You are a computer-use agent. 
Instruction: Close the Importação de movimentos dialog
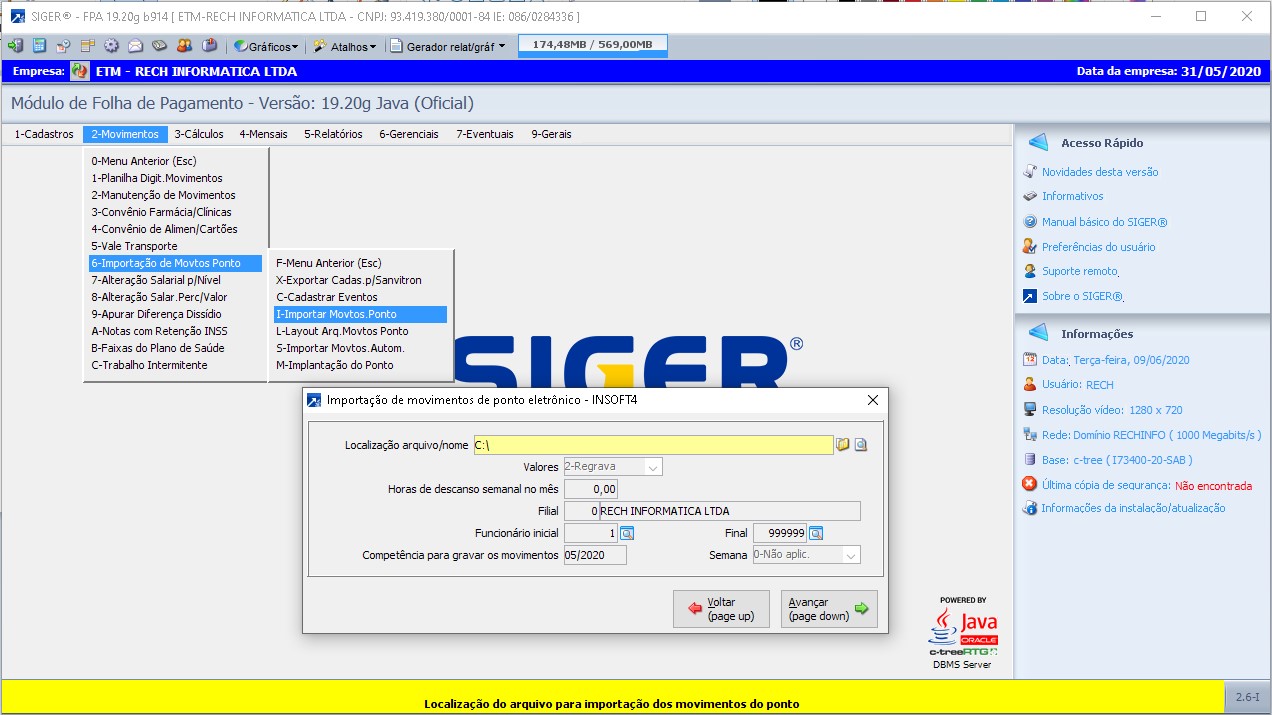872,400
